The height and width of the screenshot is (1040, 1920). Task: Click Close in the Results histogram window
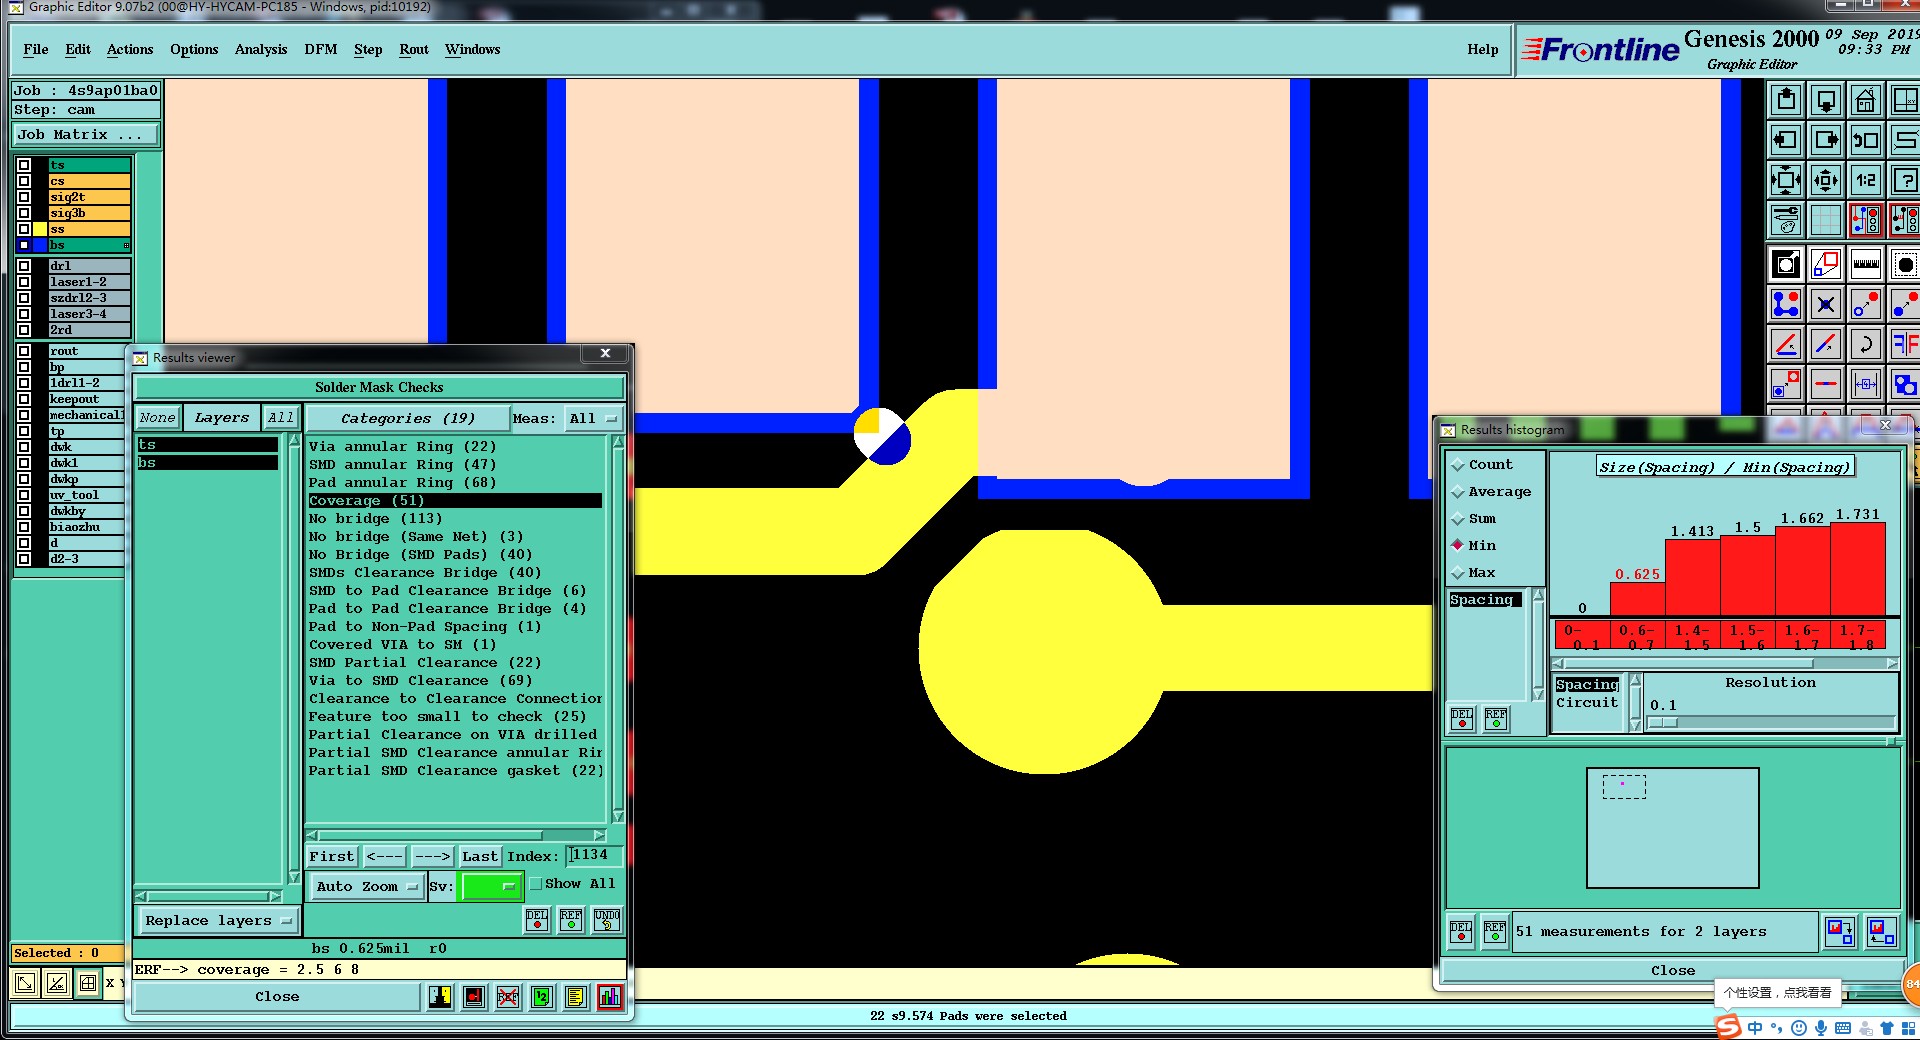pos(1673,970)
